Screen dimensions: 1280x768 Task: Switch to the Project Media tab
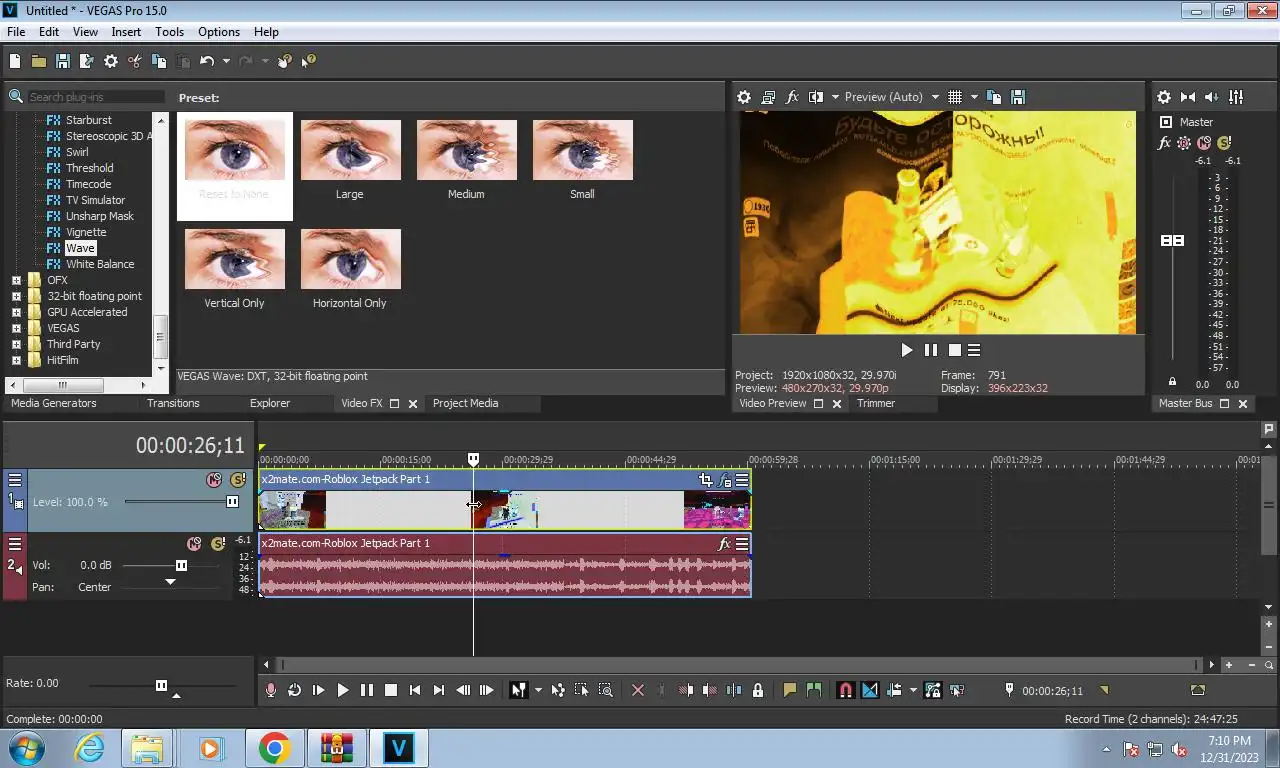[465, 403]
